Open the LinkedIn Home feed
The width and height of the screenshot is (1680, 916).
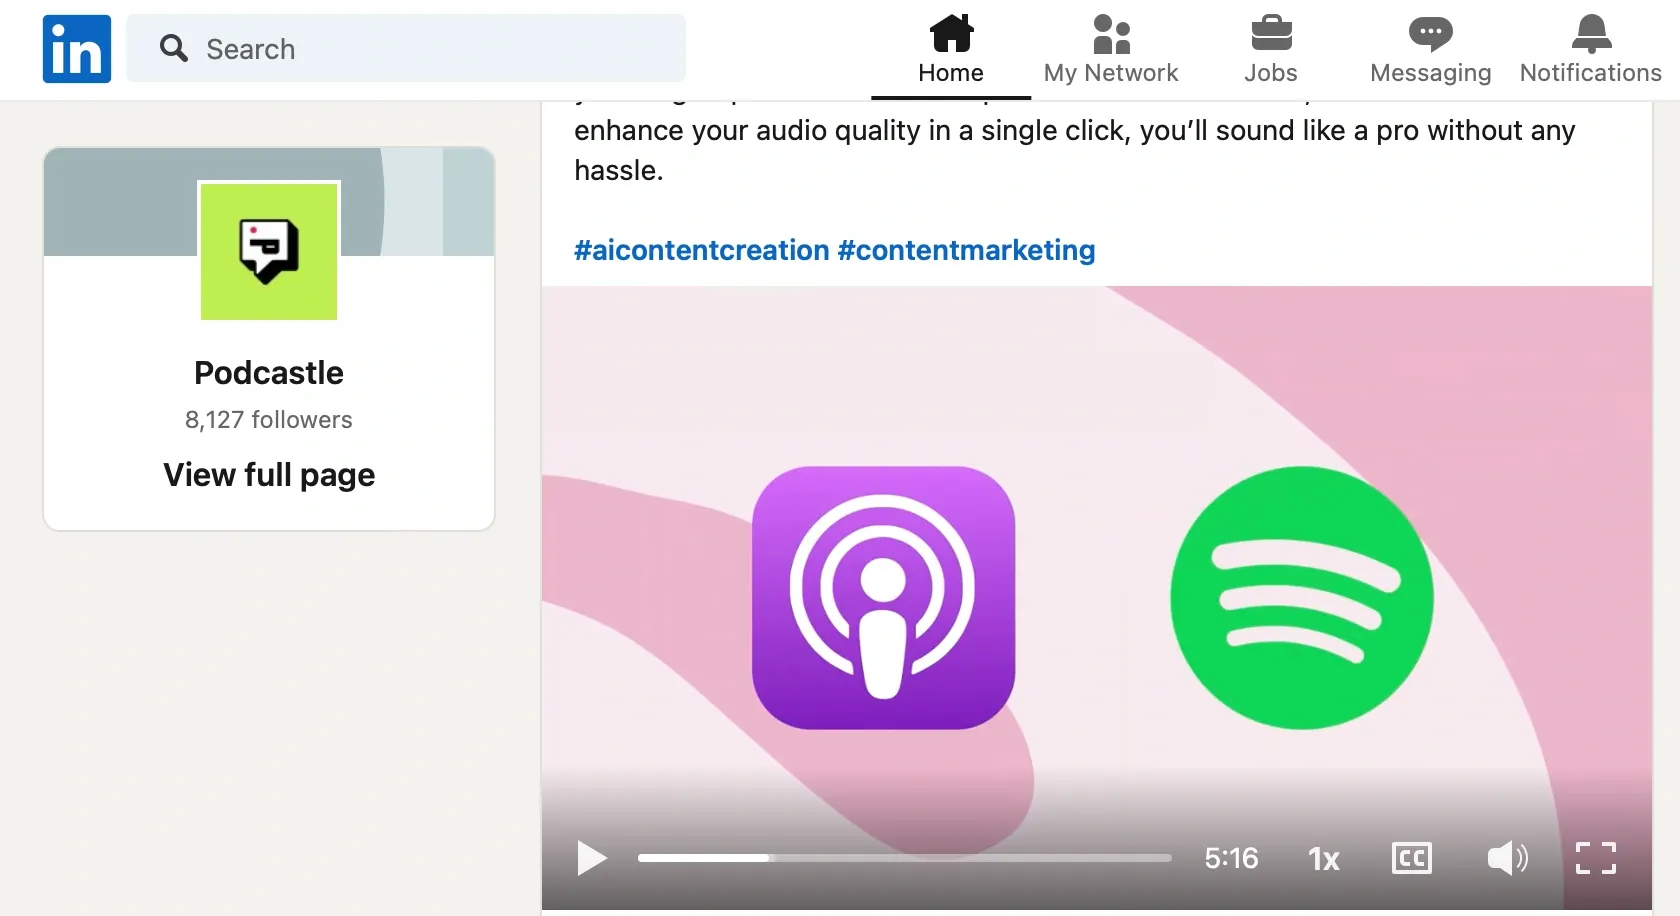(x=949, y=50)
